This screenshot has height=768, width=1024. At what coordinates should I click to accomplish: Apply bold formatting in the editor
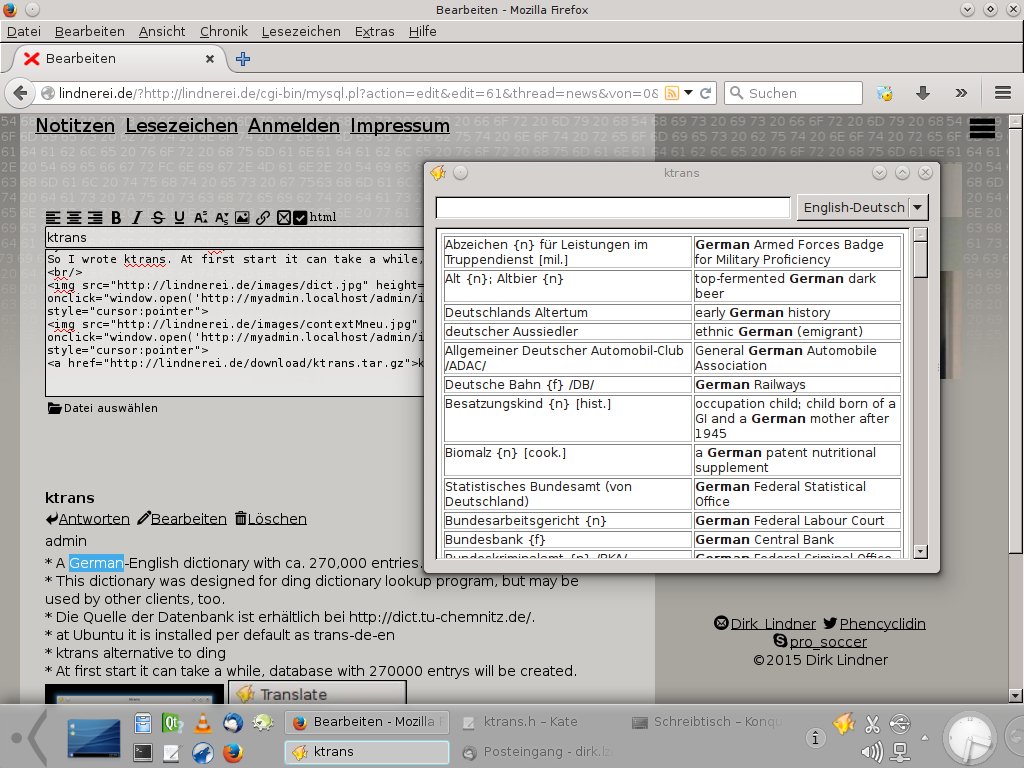[x=116, y=218]
